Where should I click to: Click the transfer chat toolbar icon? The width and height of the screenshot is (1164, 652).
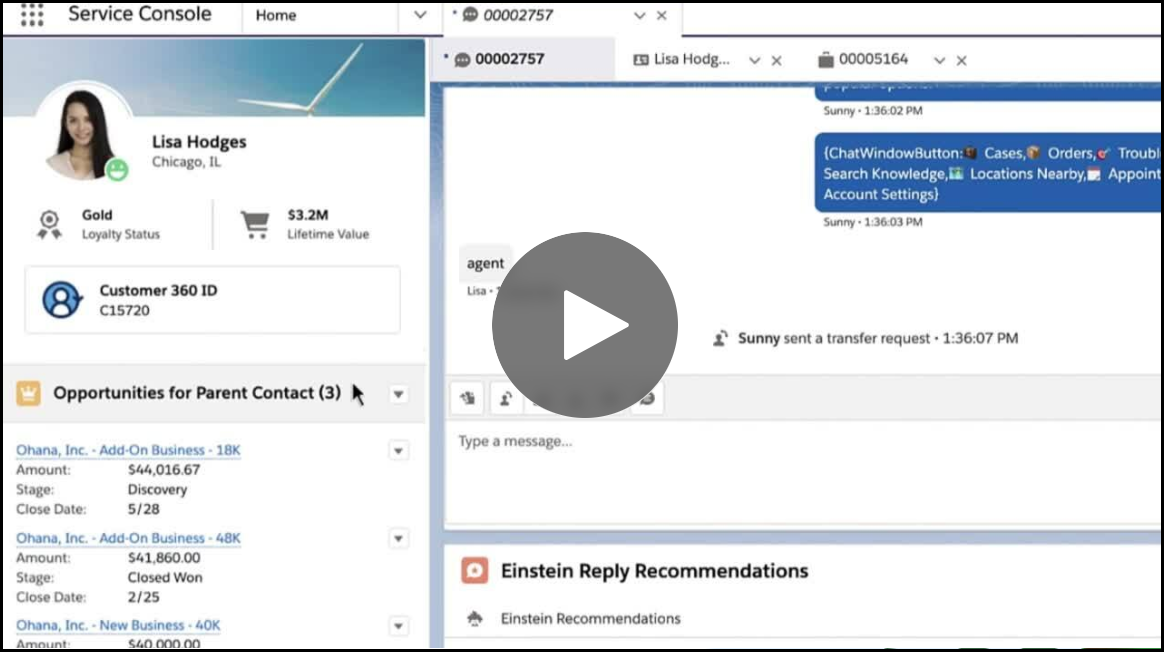(506, 399)
